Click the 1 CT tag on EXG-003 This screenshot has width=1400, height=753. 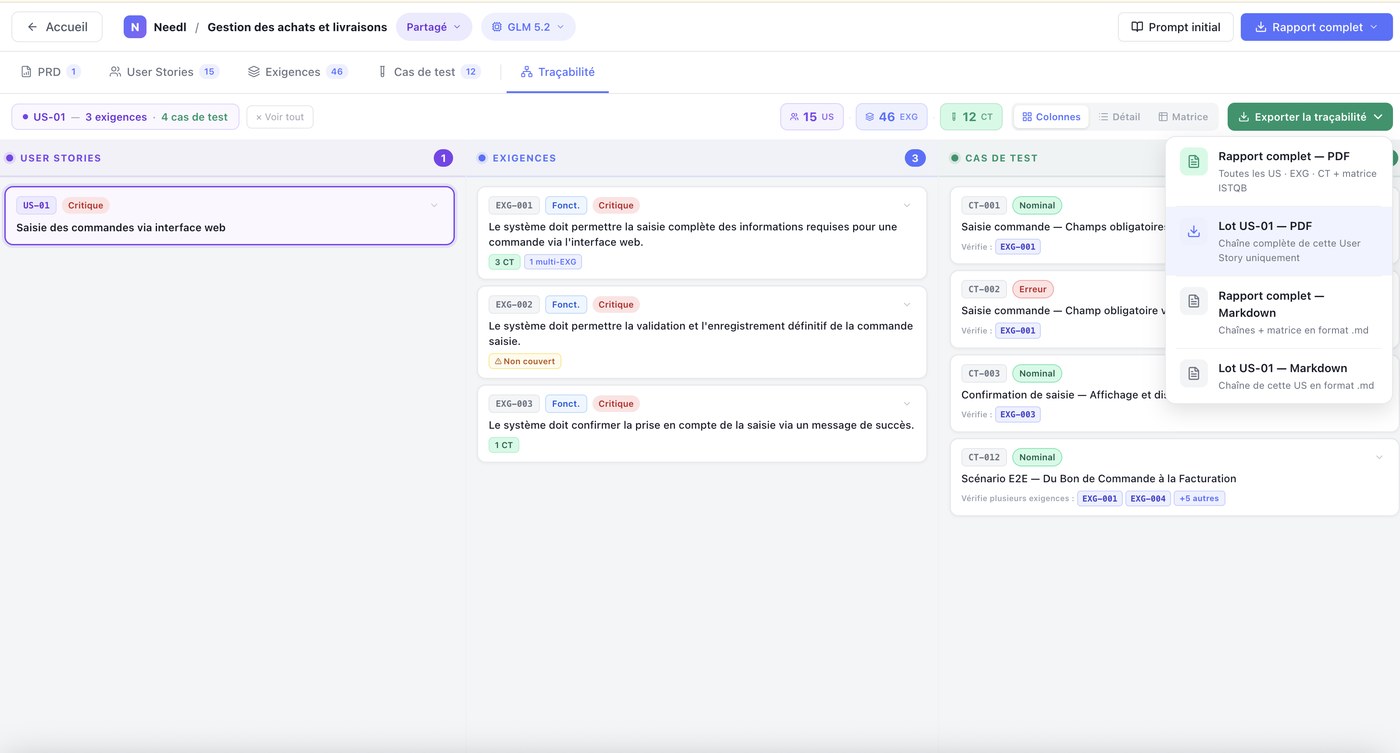pos(504,445)
